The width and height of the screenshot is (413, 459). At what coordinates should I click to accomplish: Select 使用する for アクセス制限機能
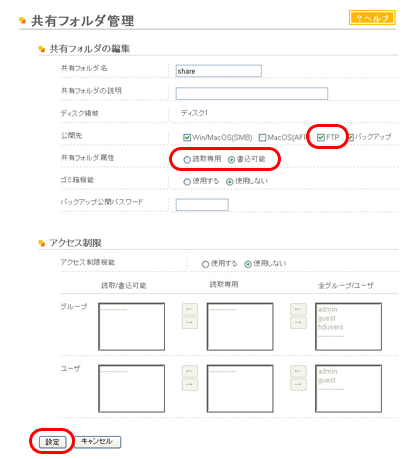[205, 264]
